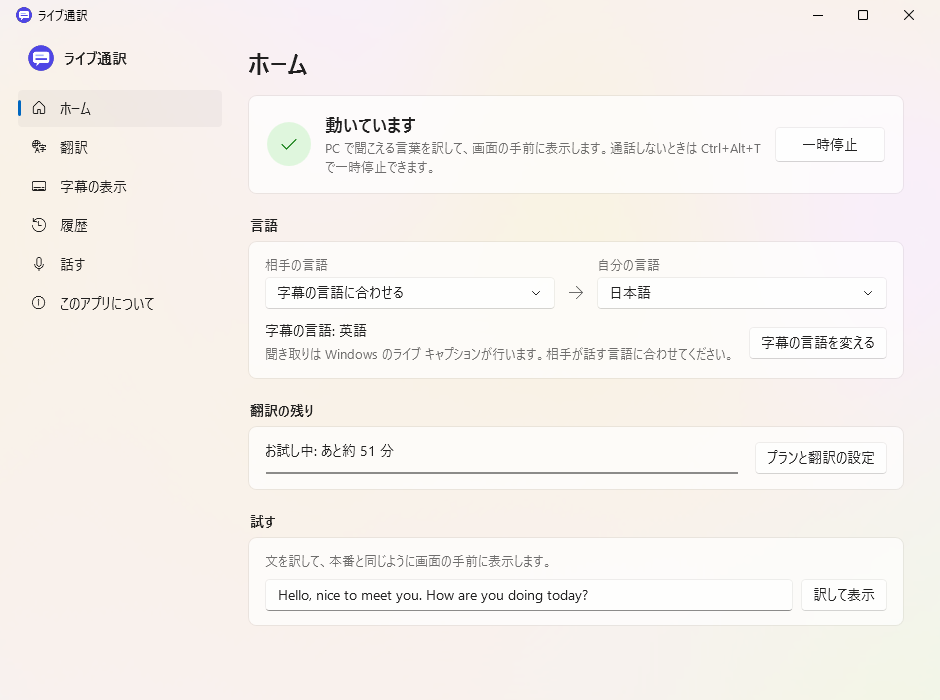
Task: Open プランと翻訳の設定
Action: (821, 458)
